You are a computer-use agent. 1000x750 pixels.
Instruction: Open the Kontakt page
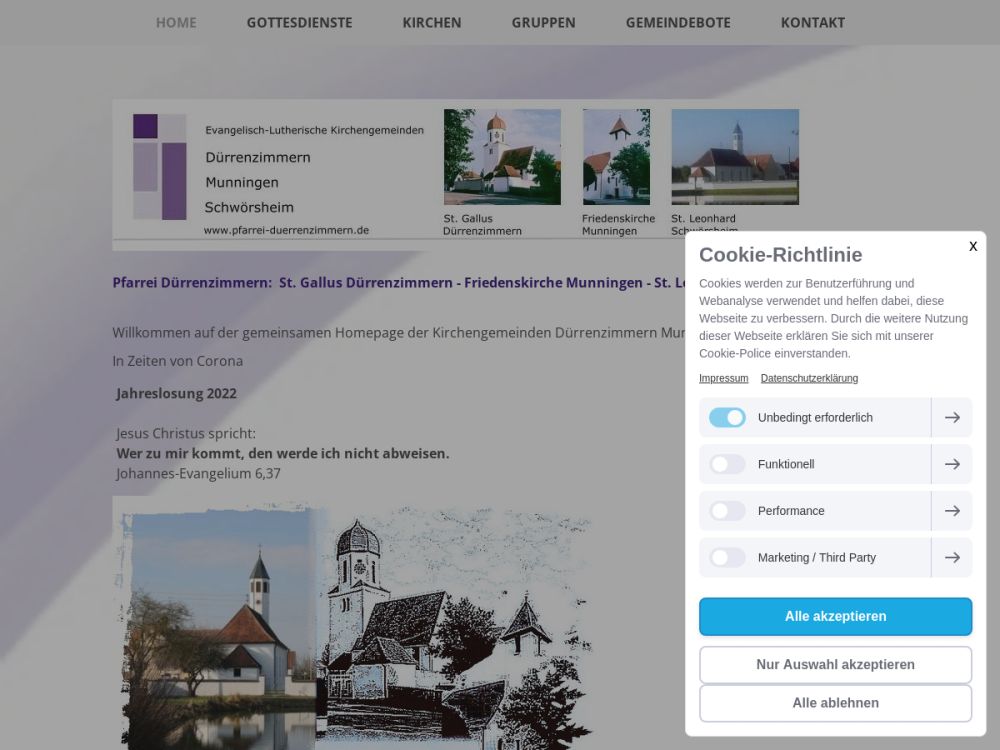tap(812, 22)
